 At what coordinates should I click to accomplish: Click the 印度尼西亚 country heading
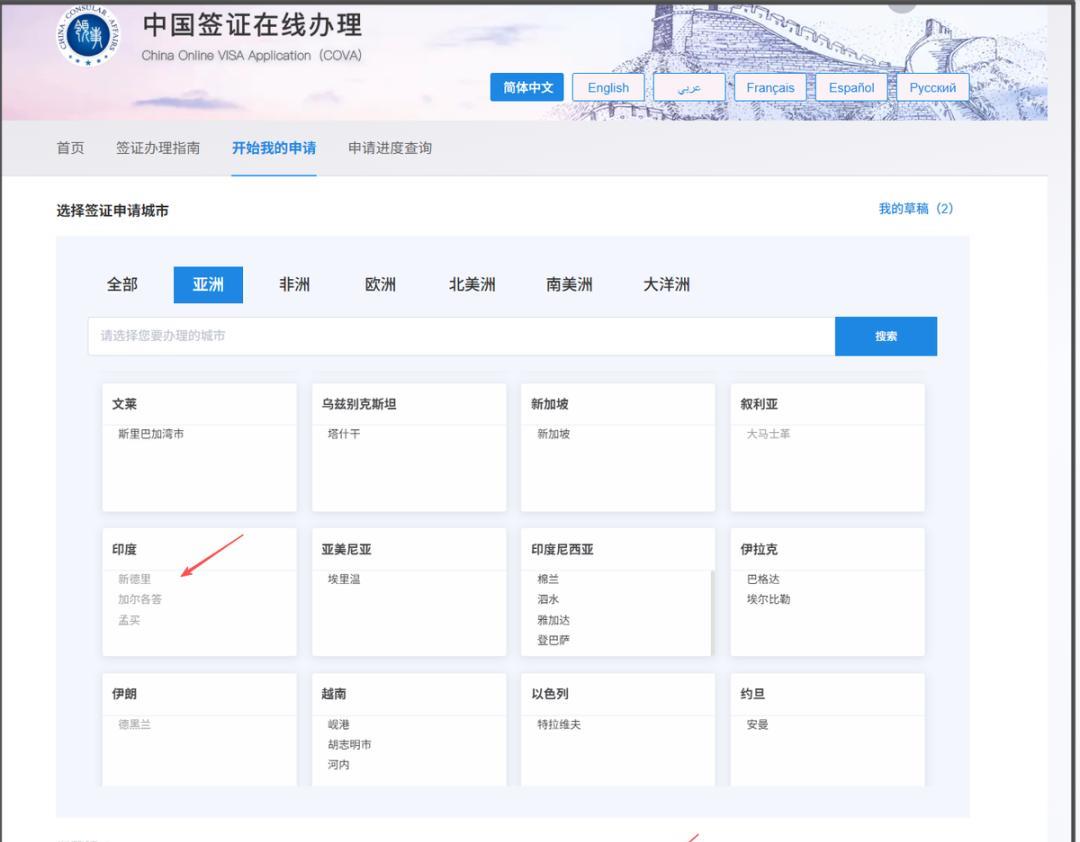coord(561,550)
